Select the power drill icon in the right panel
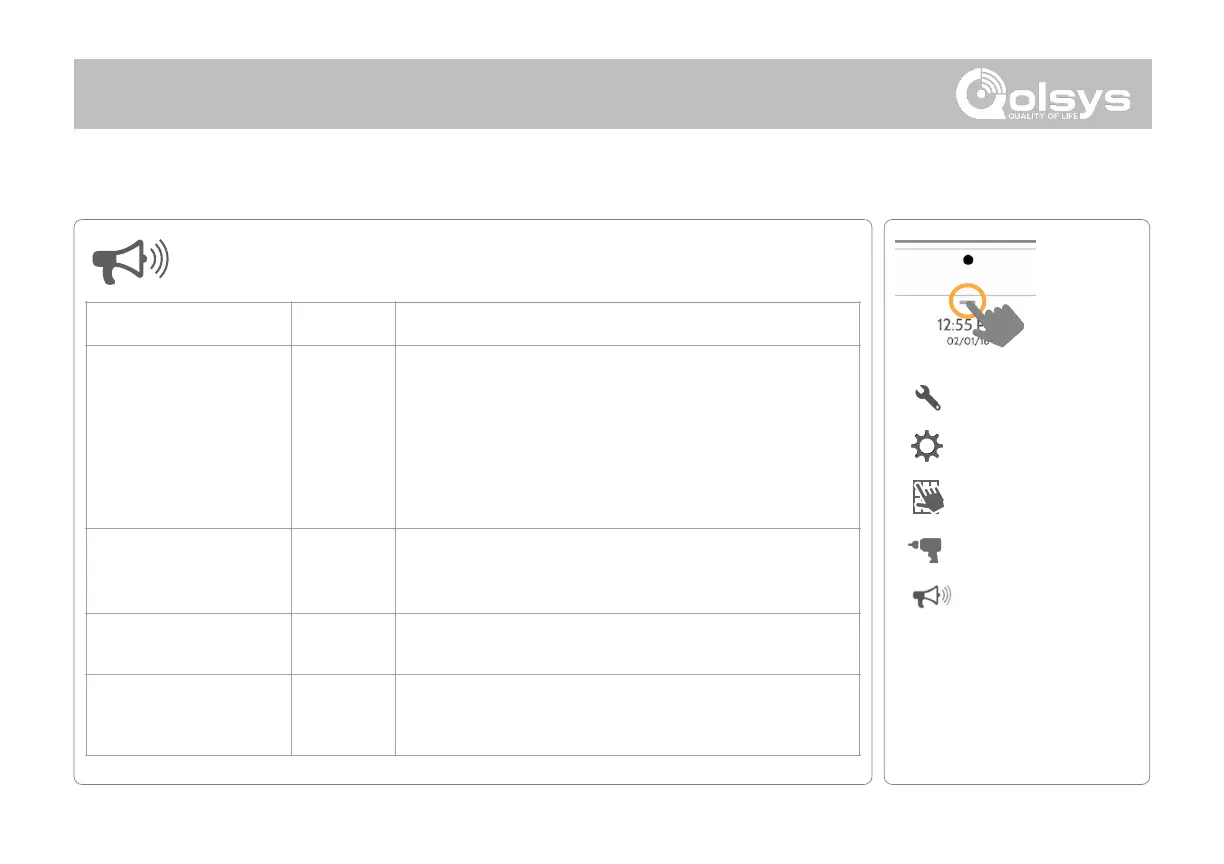 coord(927,549)
